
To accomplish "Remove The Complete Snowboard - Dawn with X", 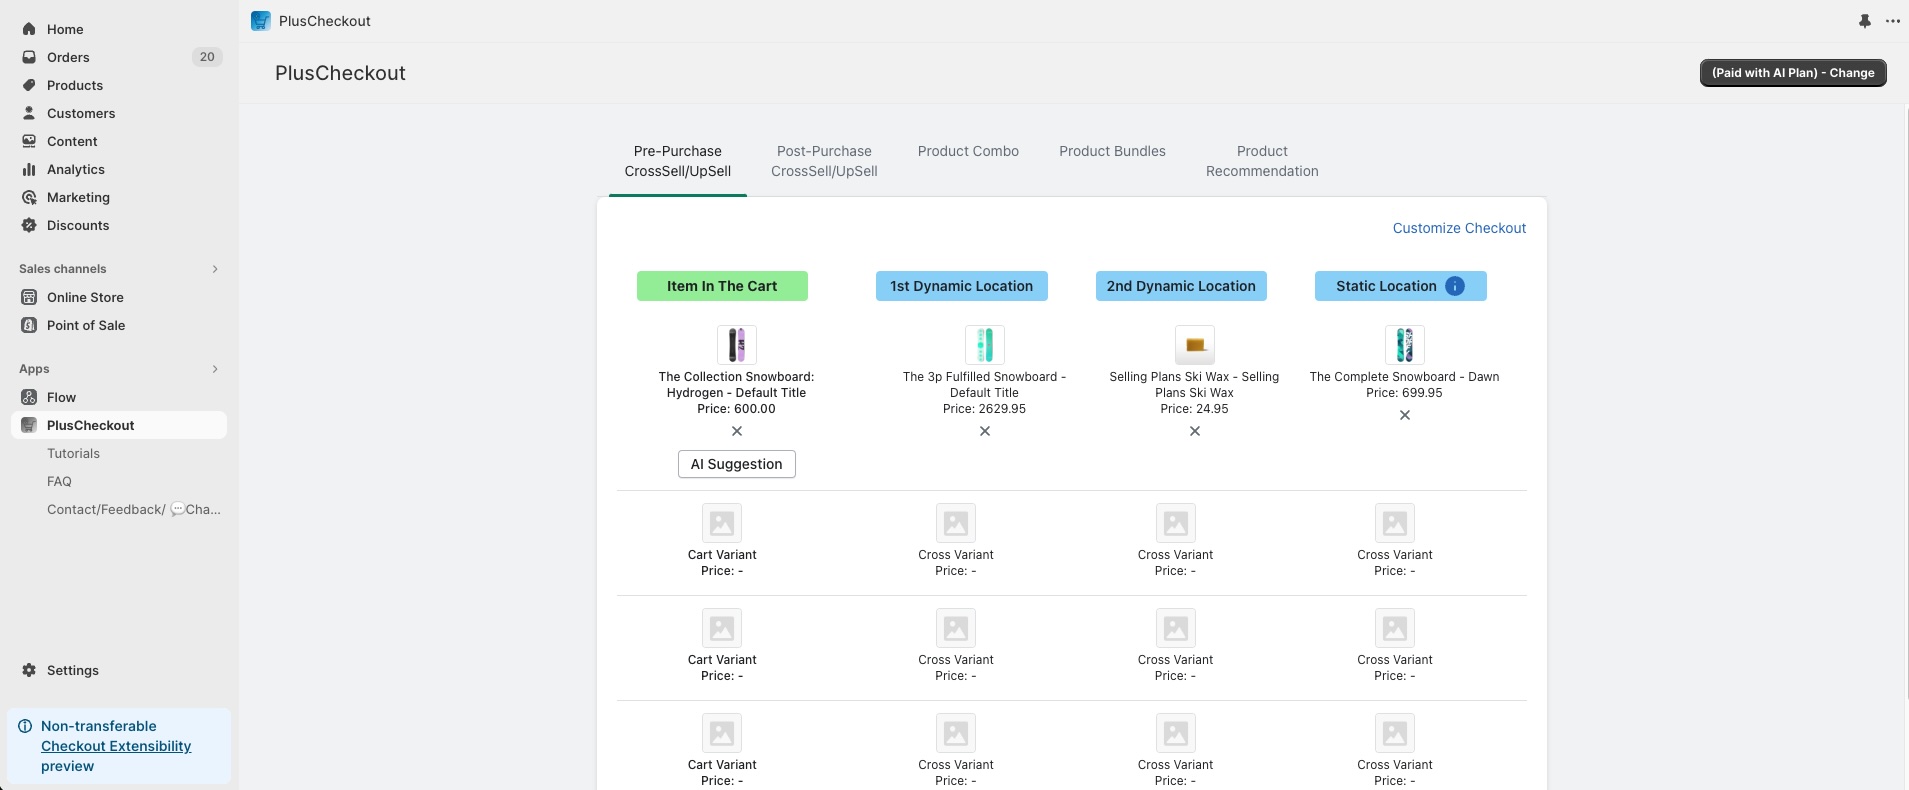I will tap(1405, 415).
